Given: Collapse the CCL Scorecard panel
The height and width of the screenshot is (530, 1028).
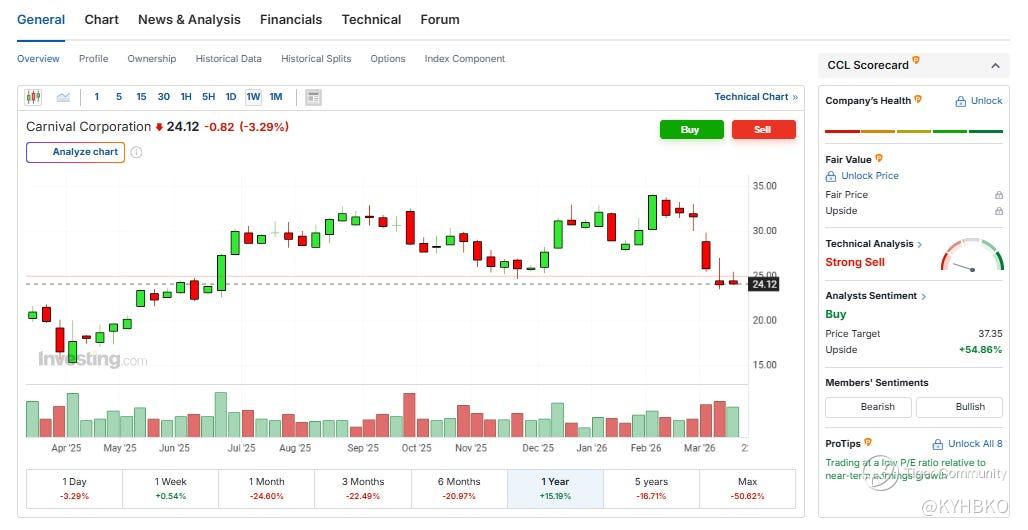Looking at the screenshot, I should (x=995, y=66).
